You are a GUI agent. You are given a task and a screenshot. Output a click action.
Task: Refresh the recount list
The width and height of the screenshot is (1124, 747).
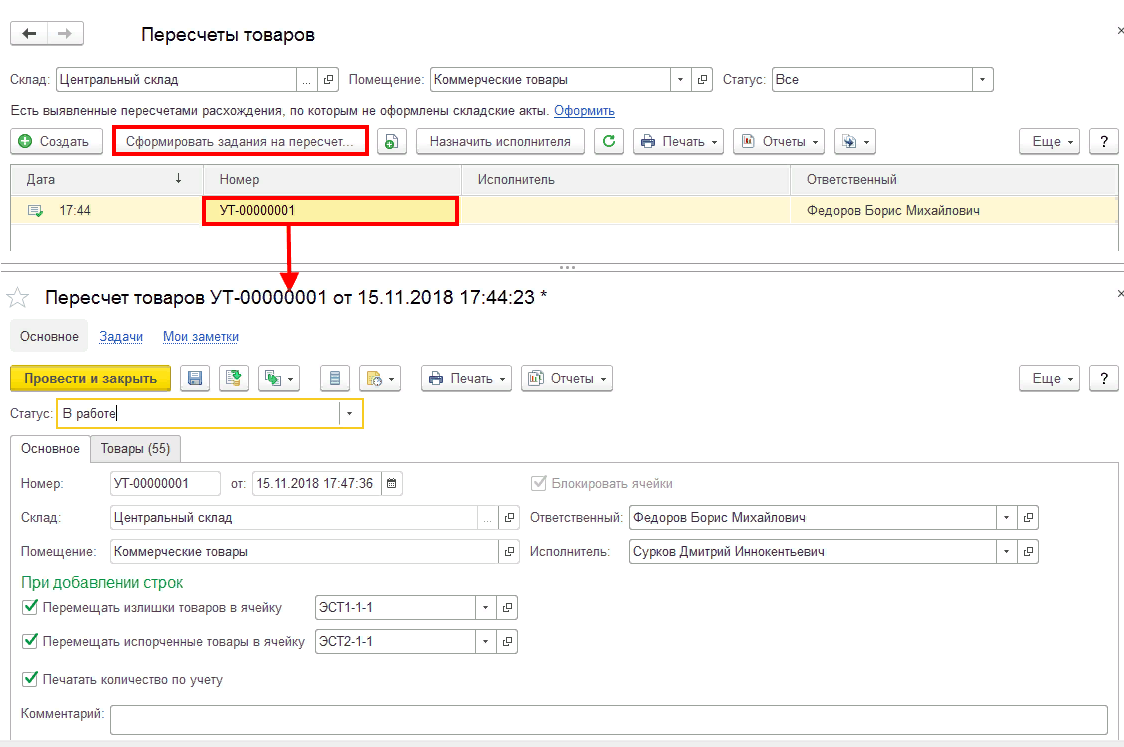609,142
